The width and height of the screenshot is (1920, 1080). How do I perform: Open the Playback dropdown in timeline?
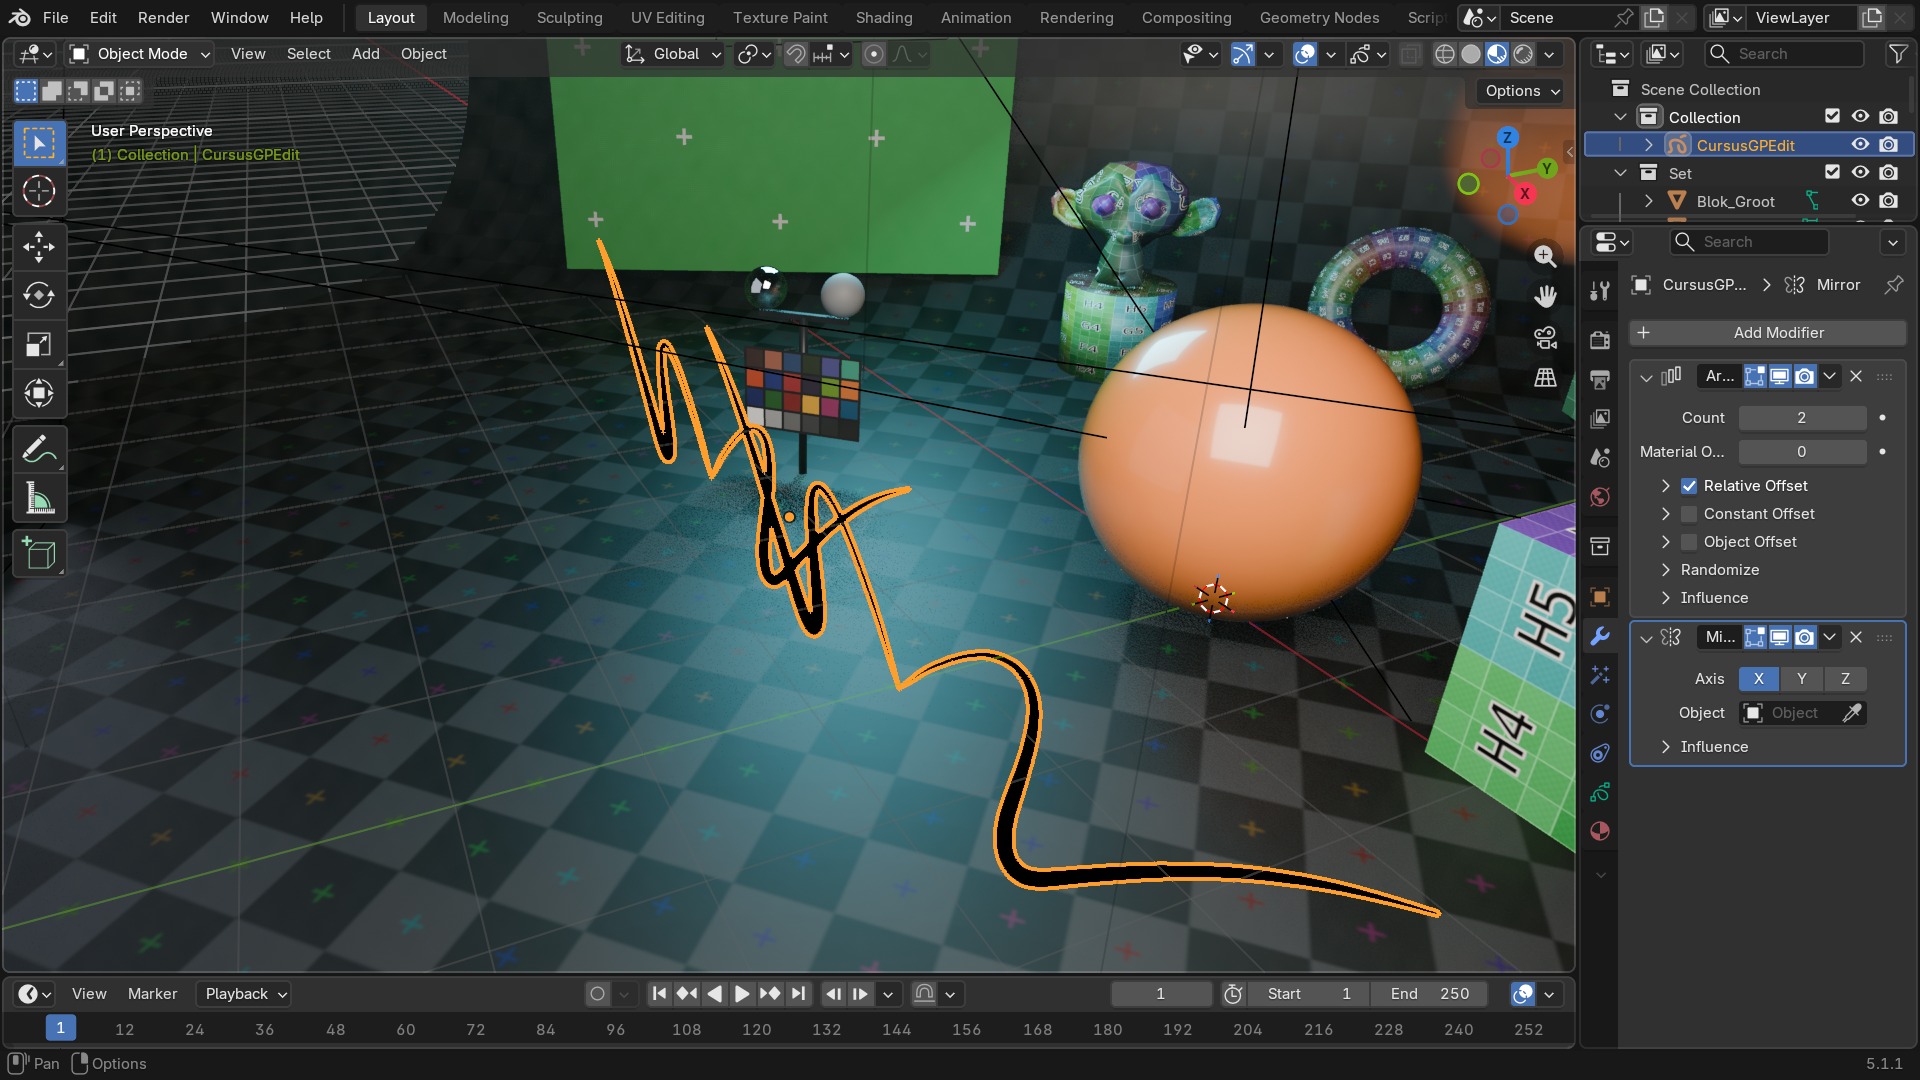[x=246, y=994]
